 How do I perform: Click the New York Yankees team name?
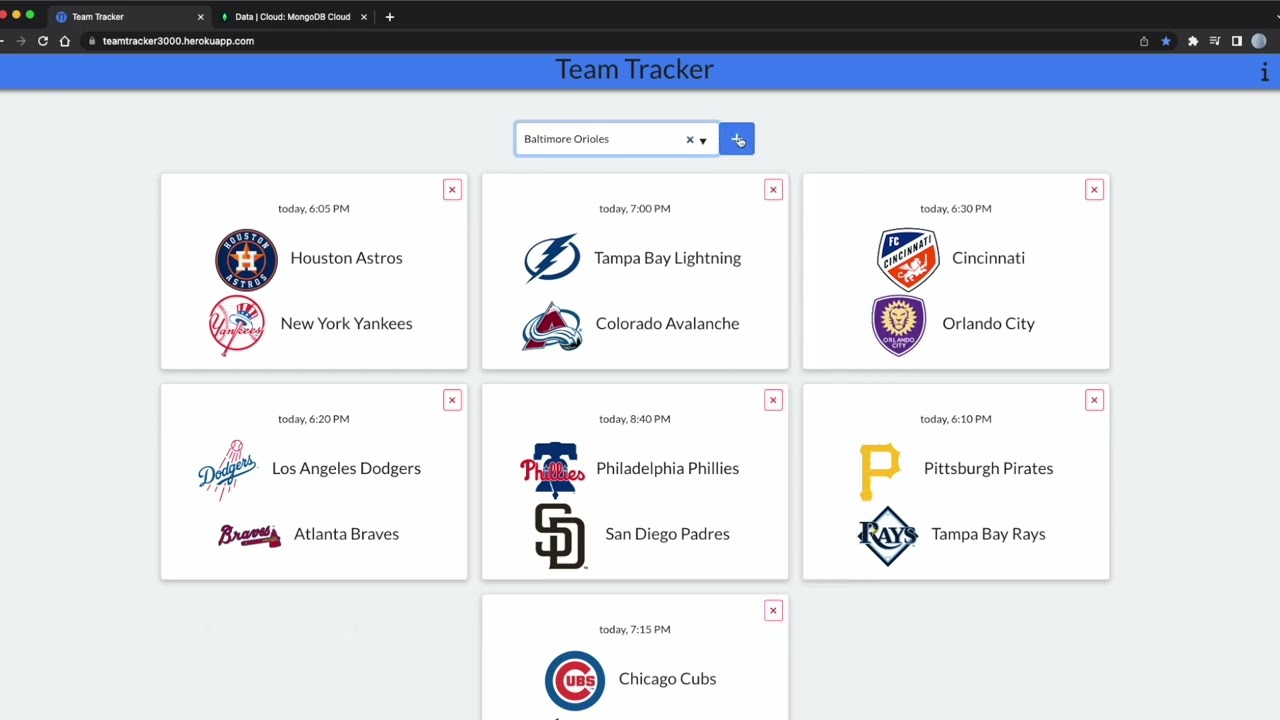(x=346, y=324)
